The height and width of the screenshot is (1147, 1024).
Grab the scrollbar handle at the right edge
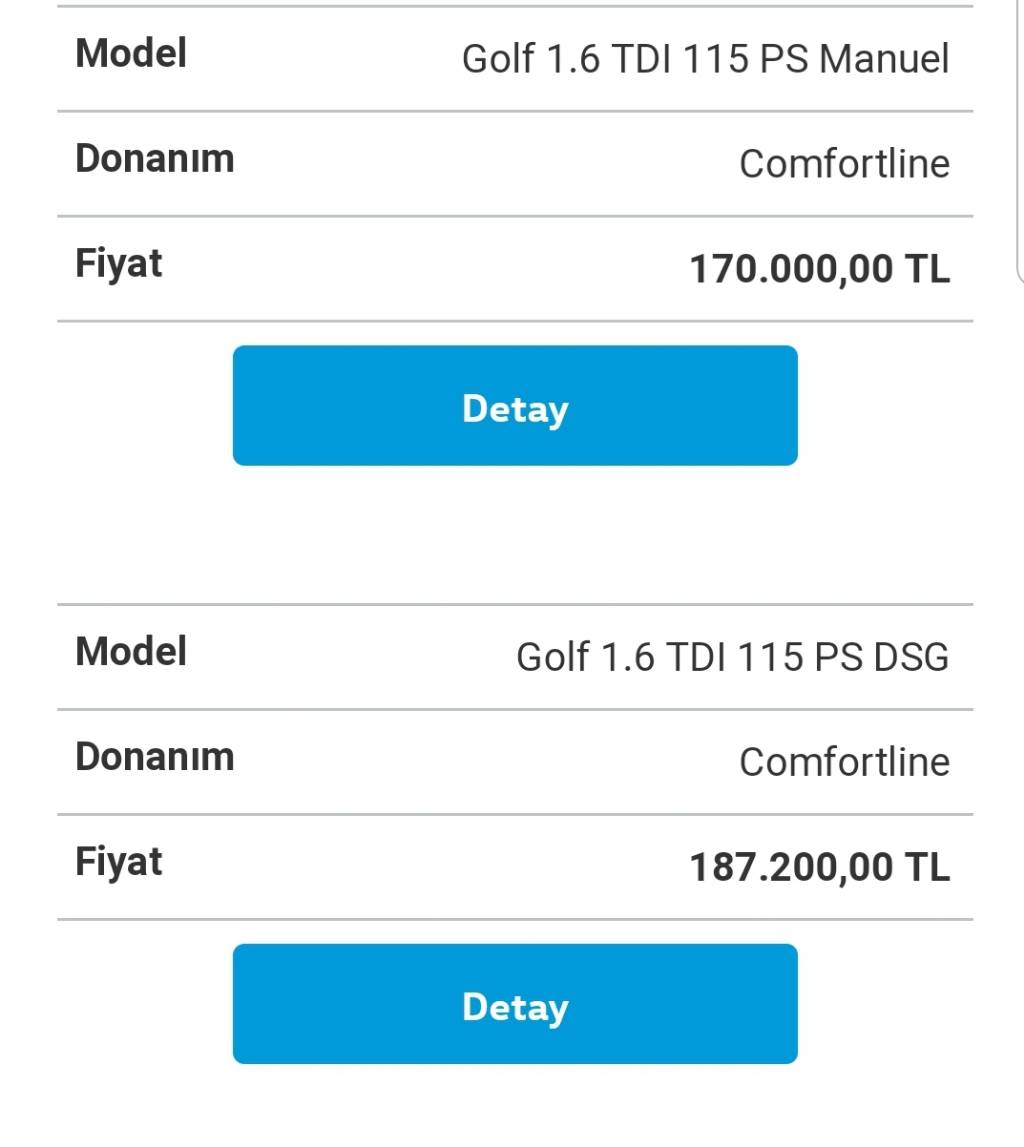(1020, 139)
